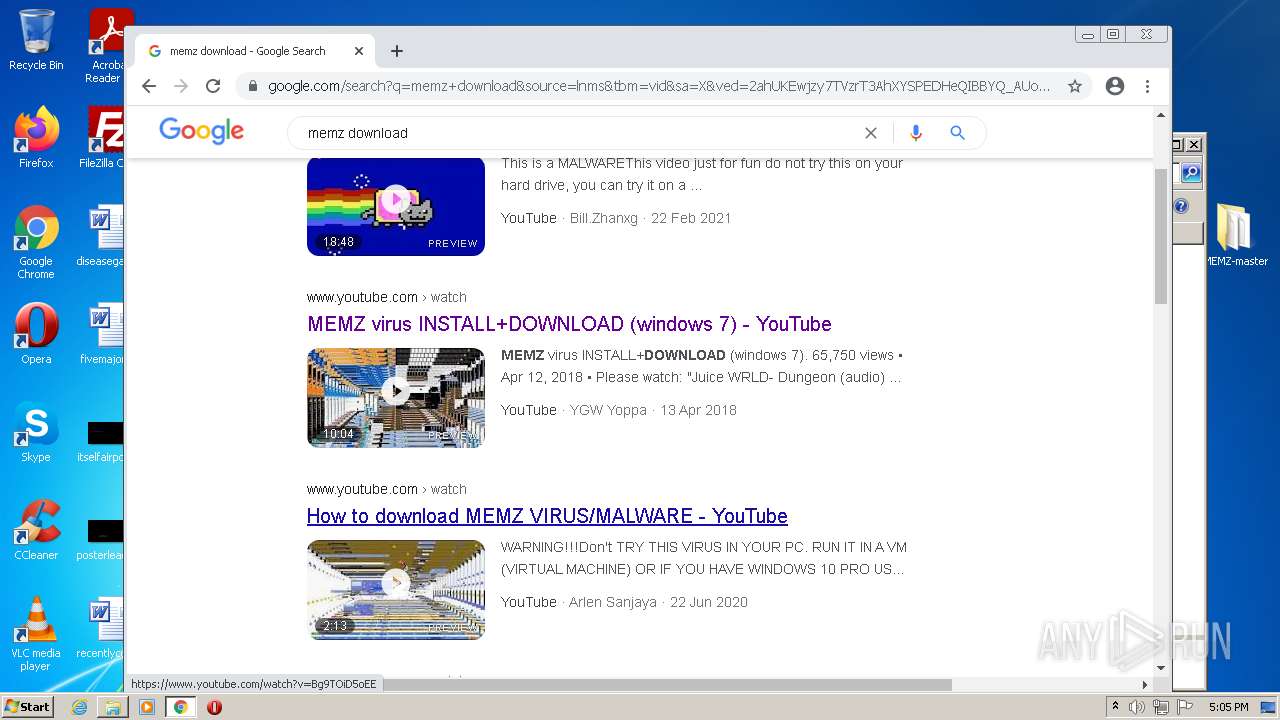
Task: Click Arlen Sanjaya channel text
Action: [613, 602]
